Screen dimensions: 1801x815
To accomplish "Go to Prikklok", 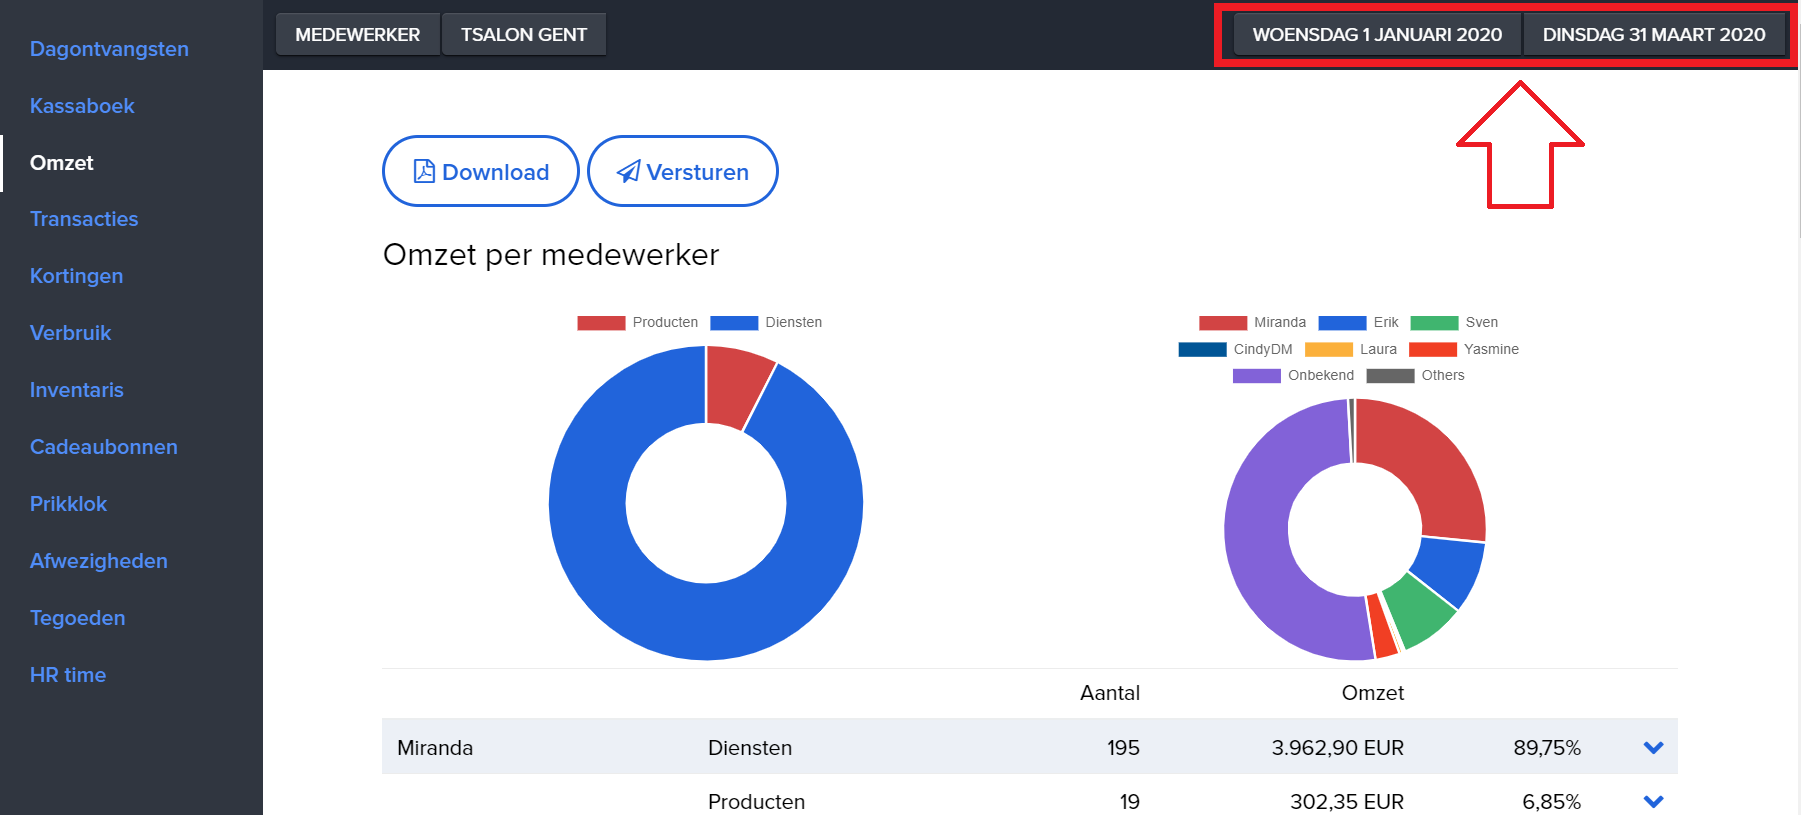I will 68,504.
